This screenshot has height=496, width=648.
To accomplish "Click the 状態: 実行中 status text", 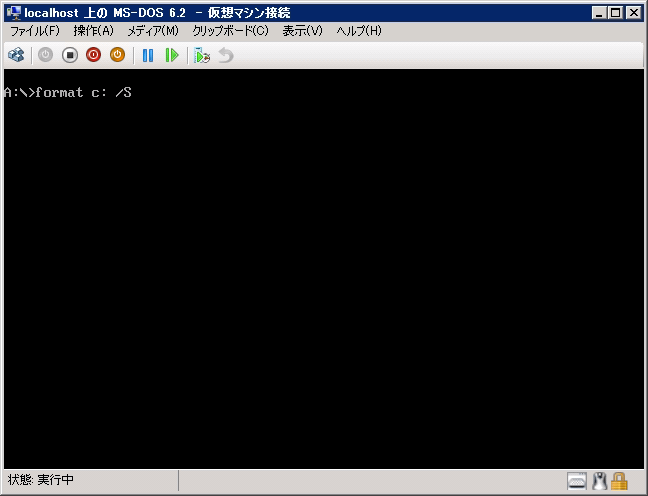I will [x=40, y=480].
